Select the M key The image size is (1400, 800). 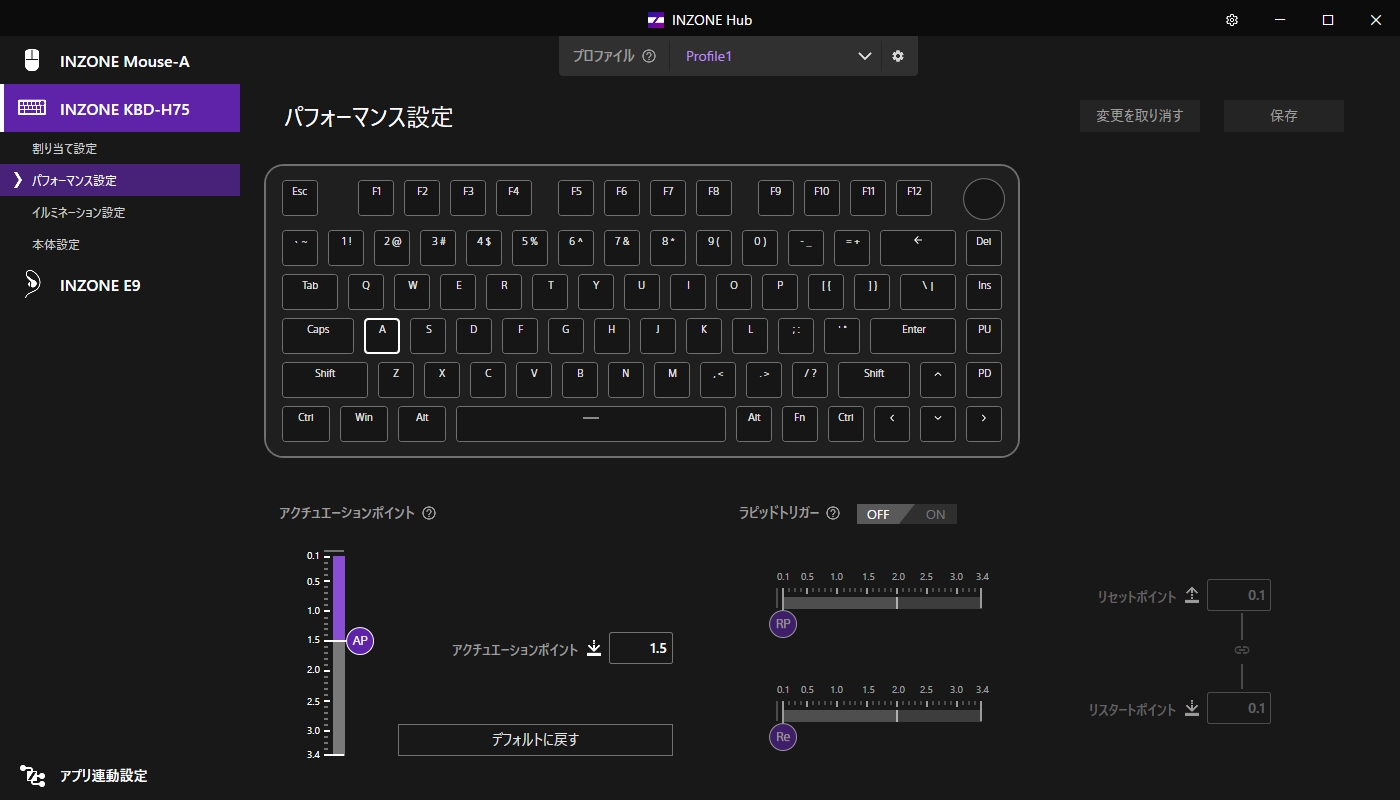(x=672, y=380)
